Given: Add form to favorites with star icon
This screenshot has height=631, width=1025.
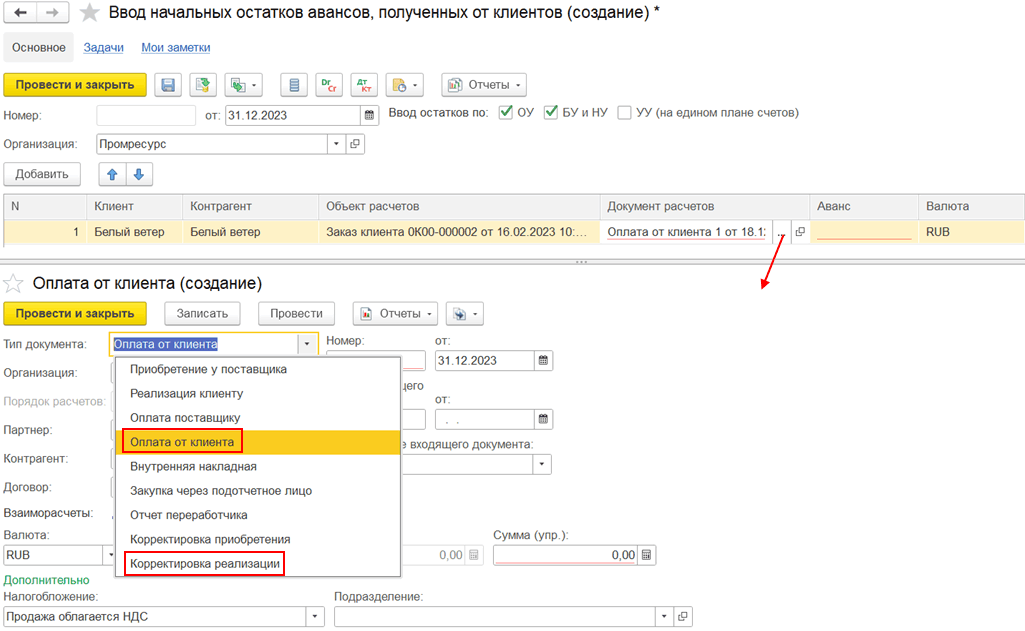Looking at the screenshot, I should coord(90,12).
